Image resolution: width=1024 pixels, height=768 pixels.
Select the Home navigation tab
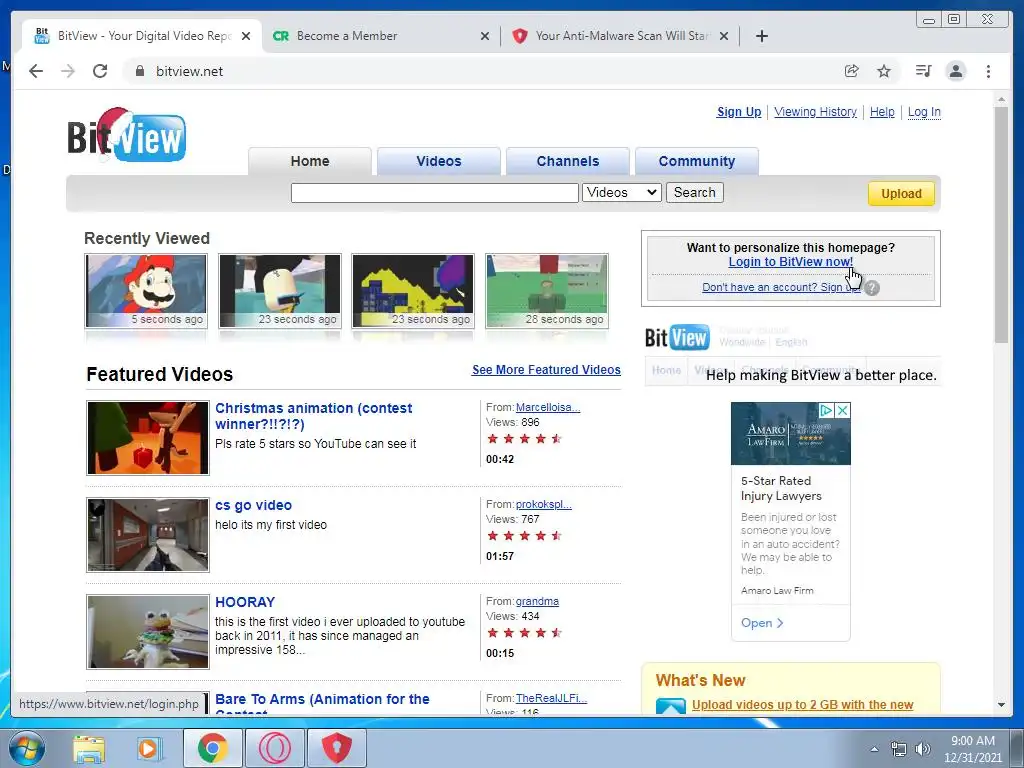click(x=310, y=161)
